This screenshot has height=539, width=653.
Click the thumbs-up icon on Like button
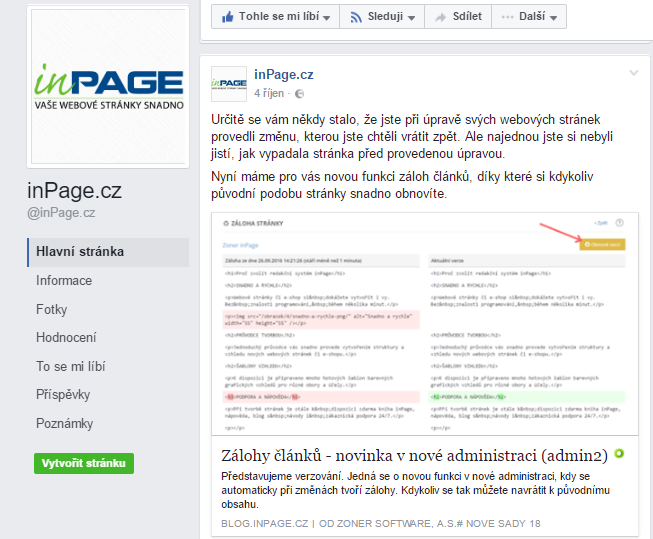[226, 17]
